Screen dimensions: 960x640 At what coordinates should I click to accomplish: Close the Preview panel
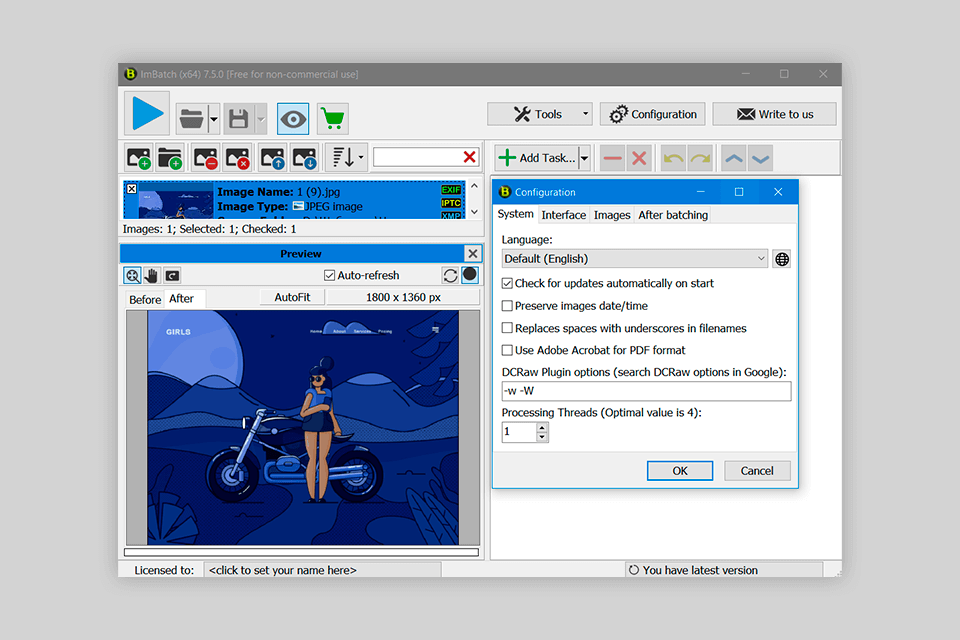click(x=473, y=254)
